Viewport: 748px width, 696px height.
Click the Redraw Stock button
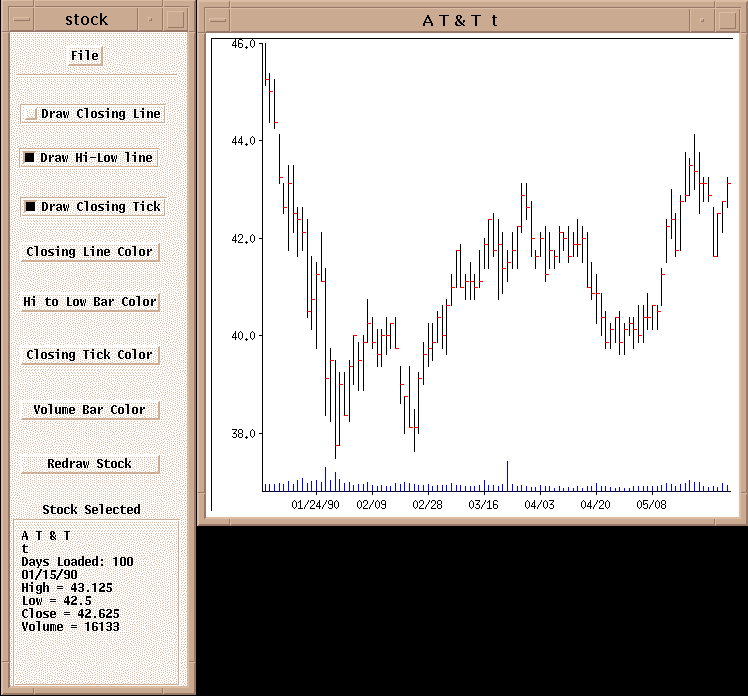click(90, 464)
